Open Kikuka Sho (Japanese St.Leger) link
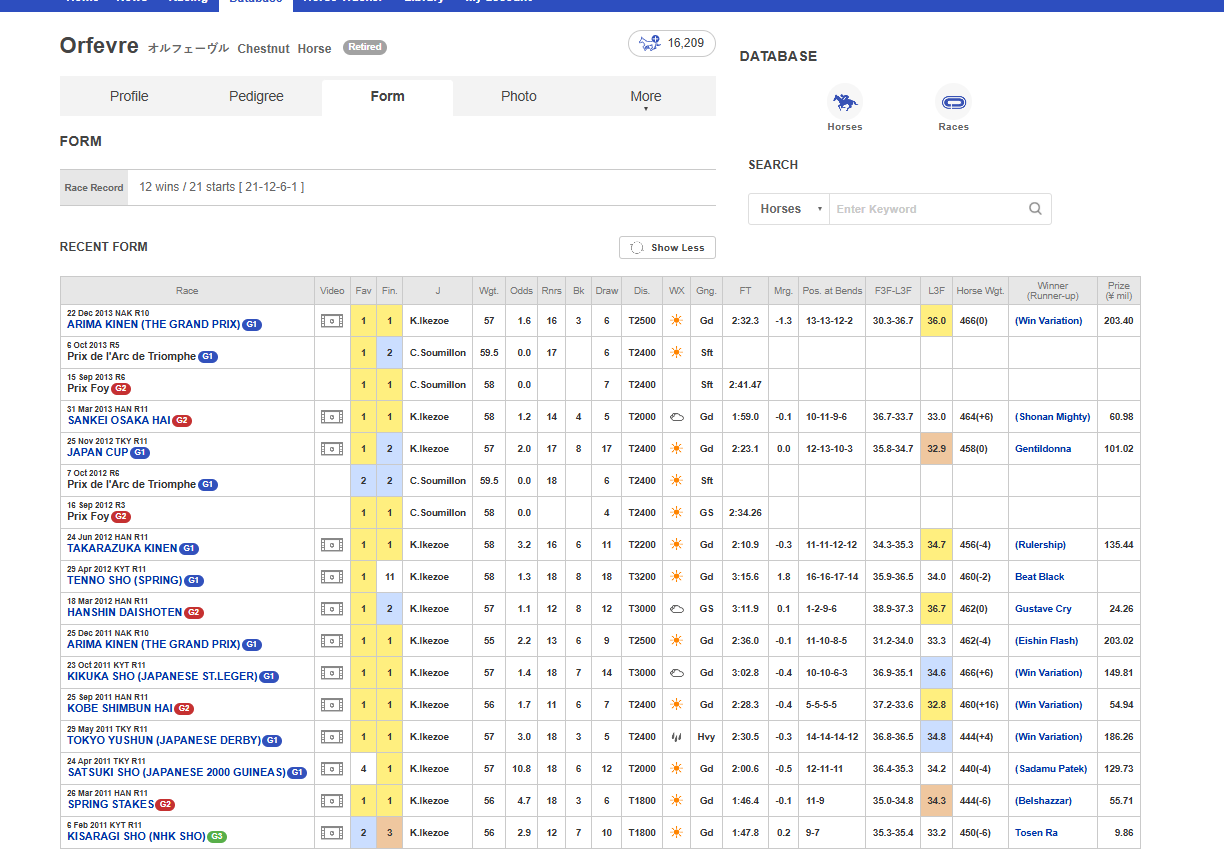Screen dimensions: 1224x849 pyautogui.click(x=162, y=677)
